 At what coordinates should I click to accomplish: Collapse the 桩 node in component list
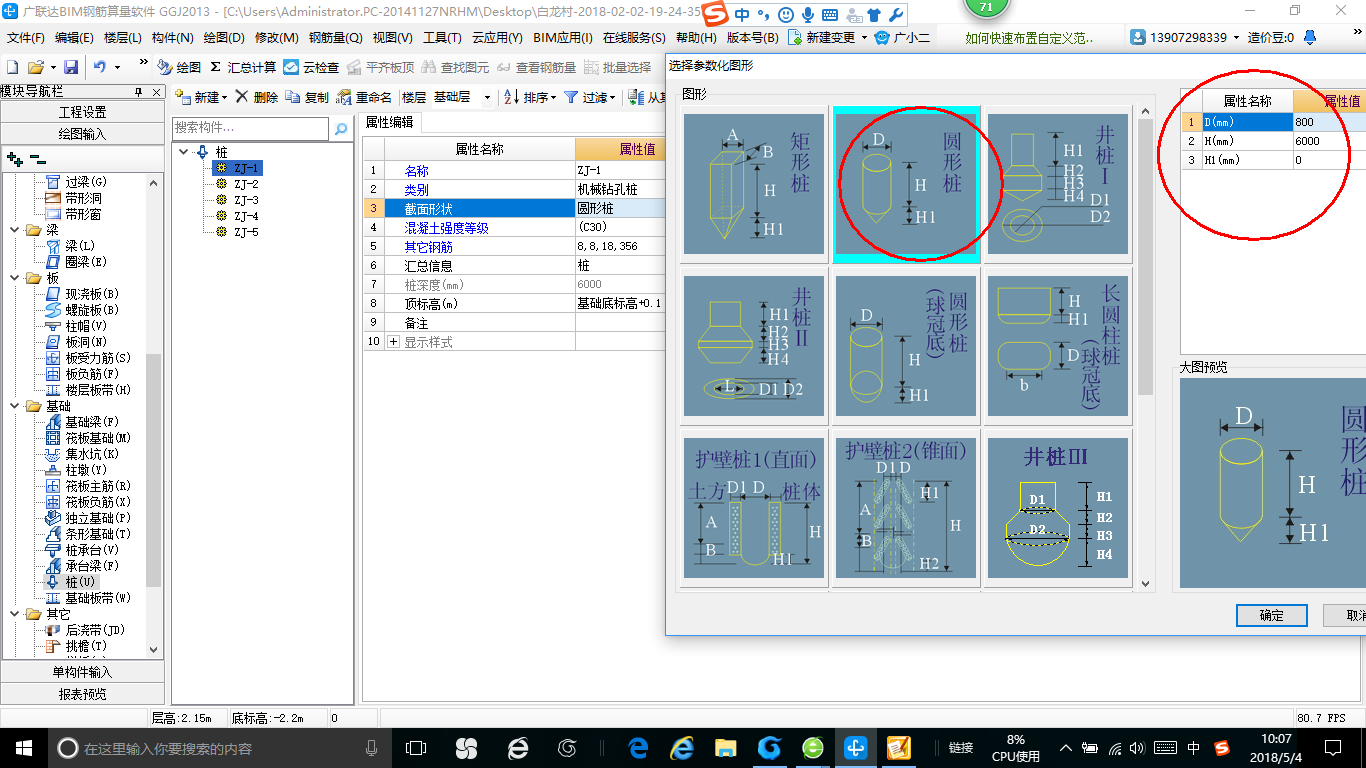coord(184,152)
